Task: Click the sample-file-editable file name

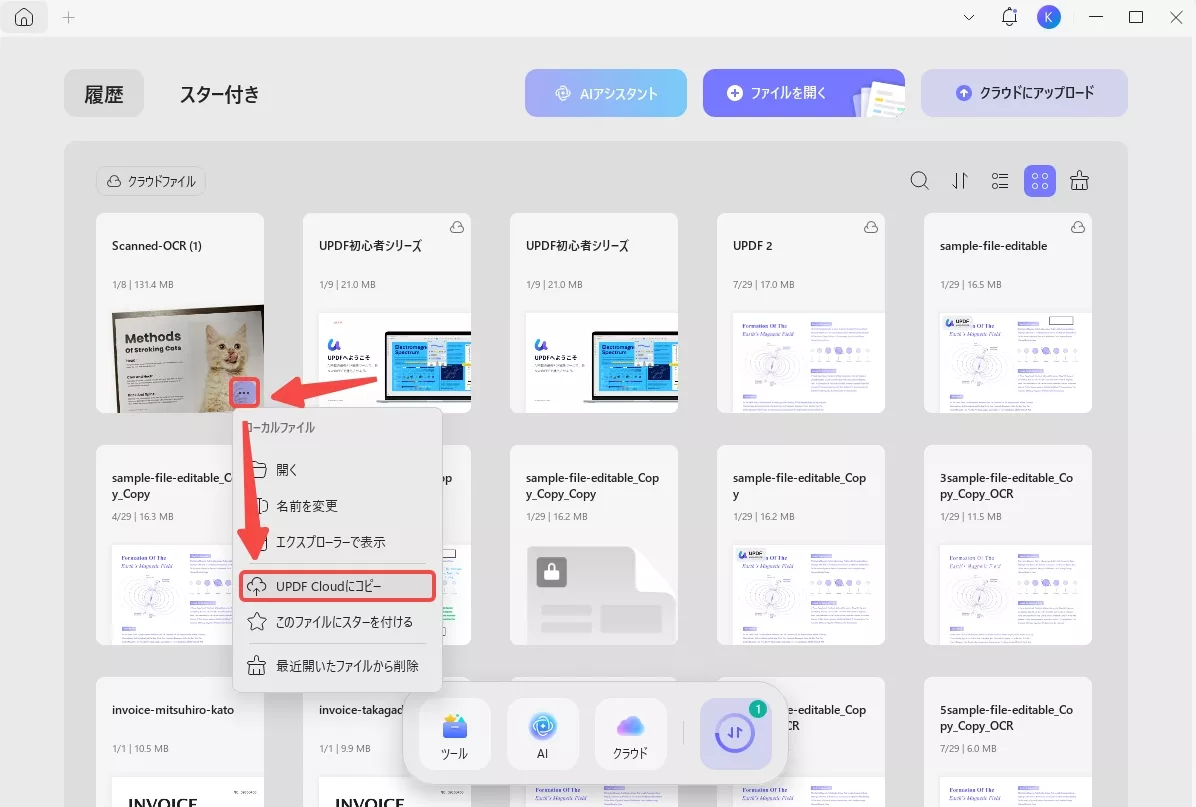Action: 993,246
